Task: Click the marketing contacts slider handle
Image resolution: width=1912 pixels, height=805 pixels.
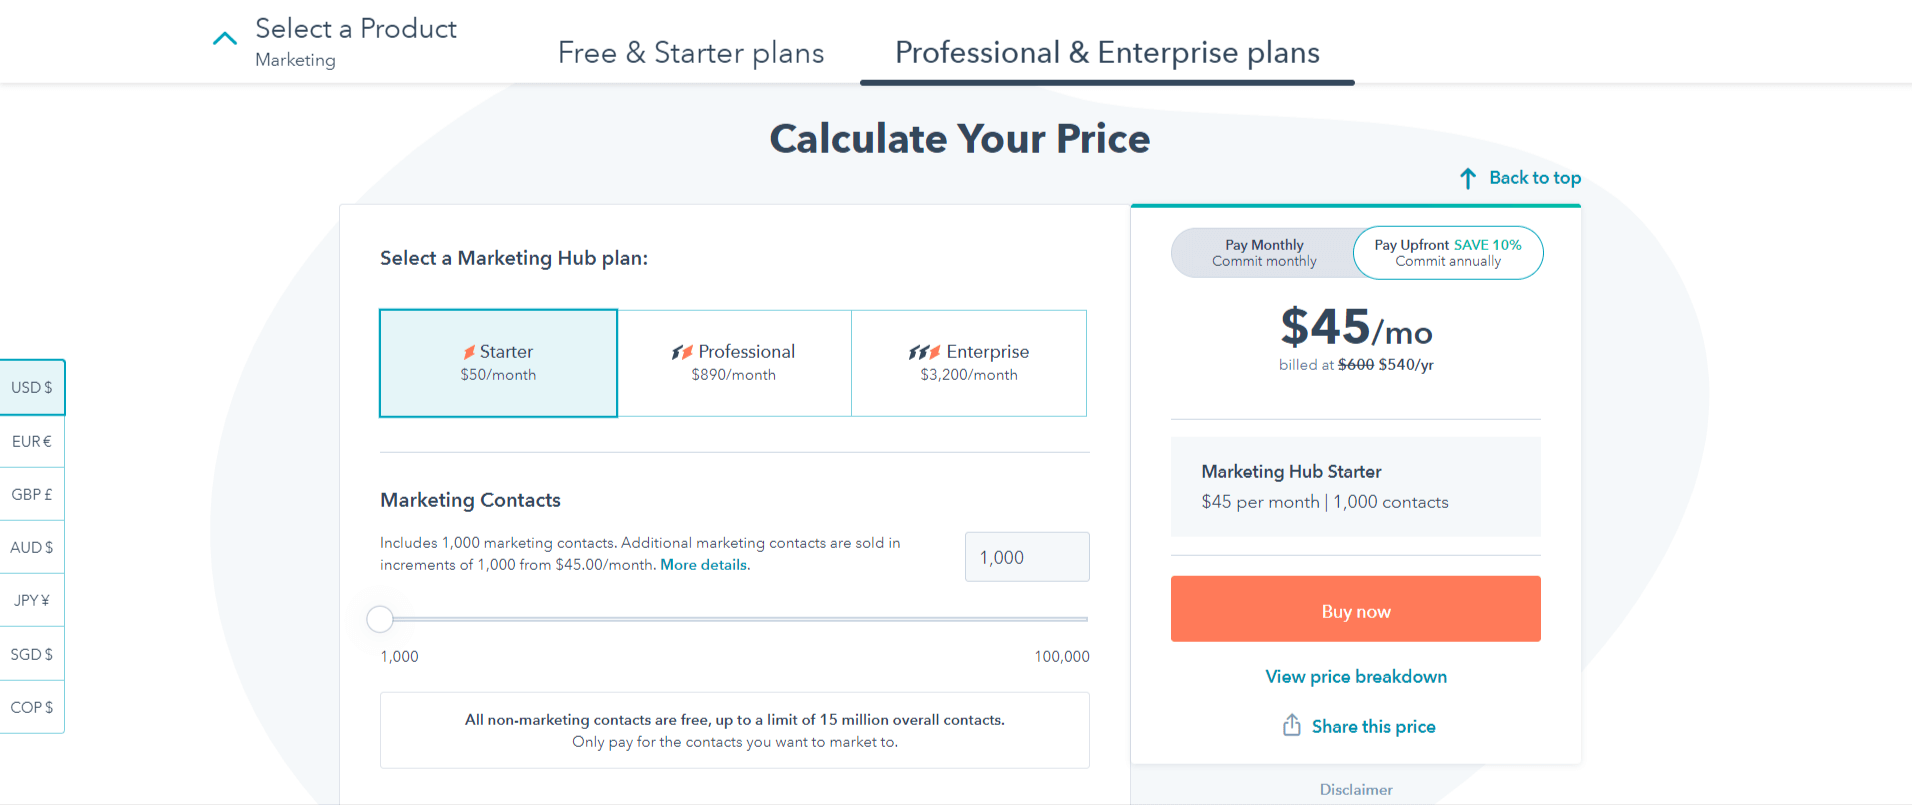Action: [380, 619]
